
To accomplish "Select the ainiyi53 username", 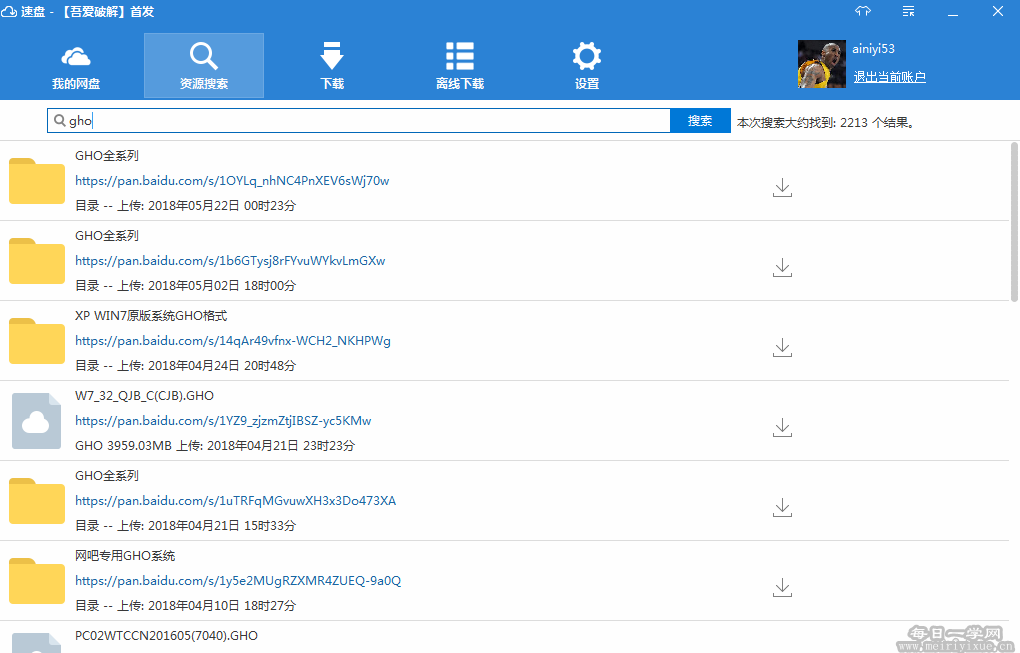I will click(x=873, y=49).
